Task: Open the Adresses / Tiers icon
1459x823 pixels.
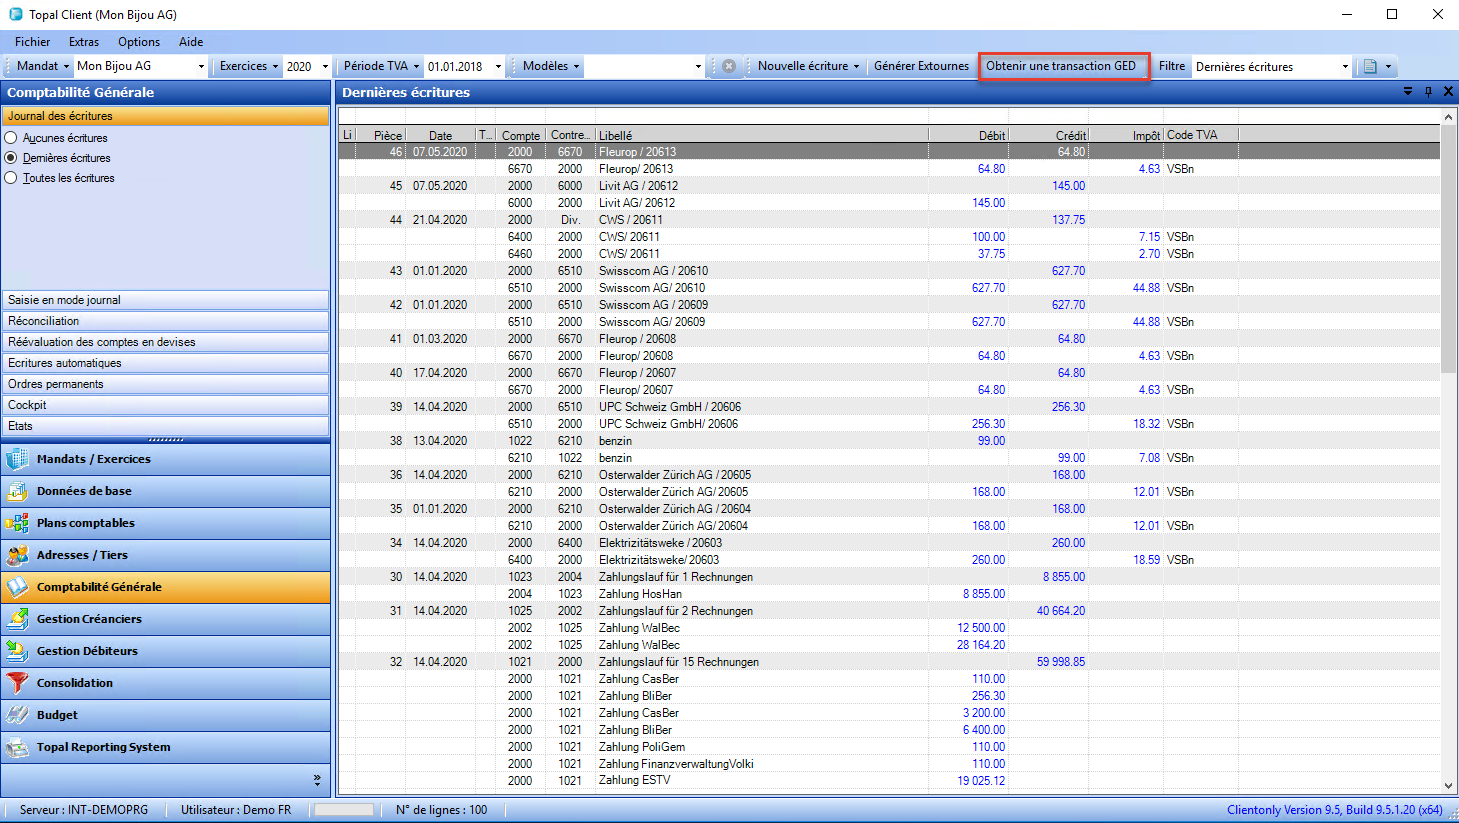Action: 18,555
